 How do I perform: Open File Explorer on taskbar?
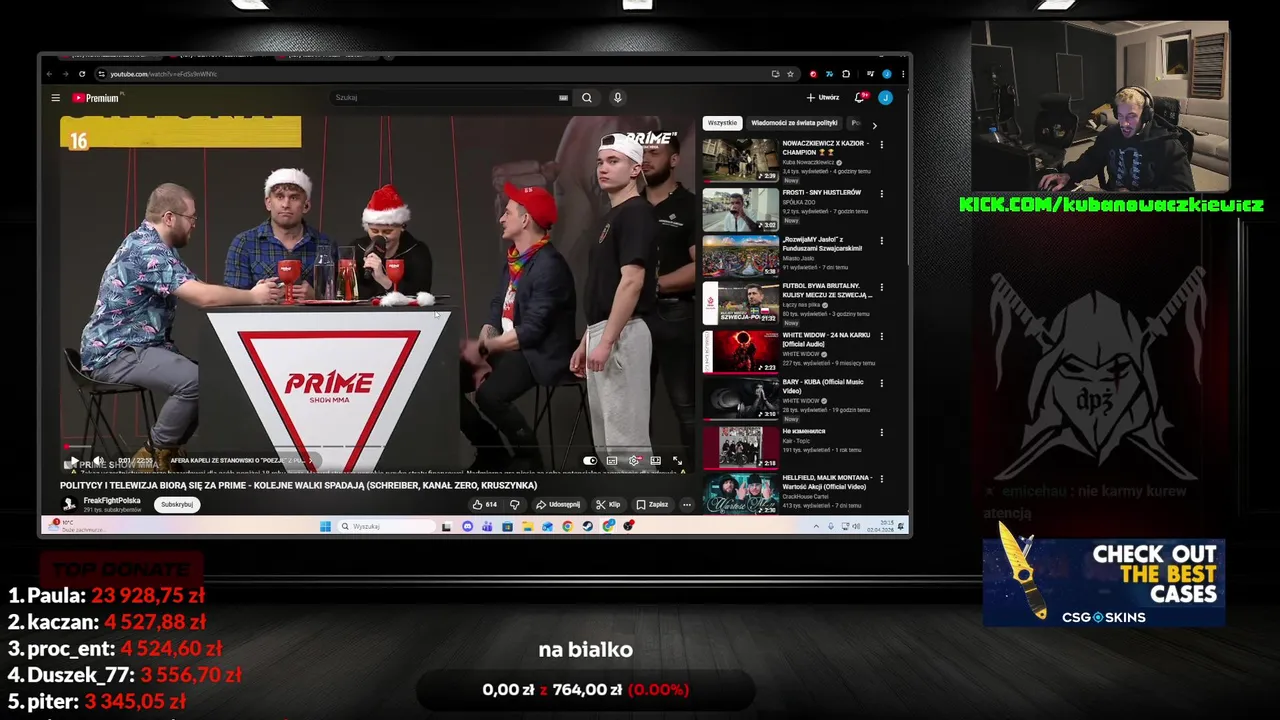[527, 527]
